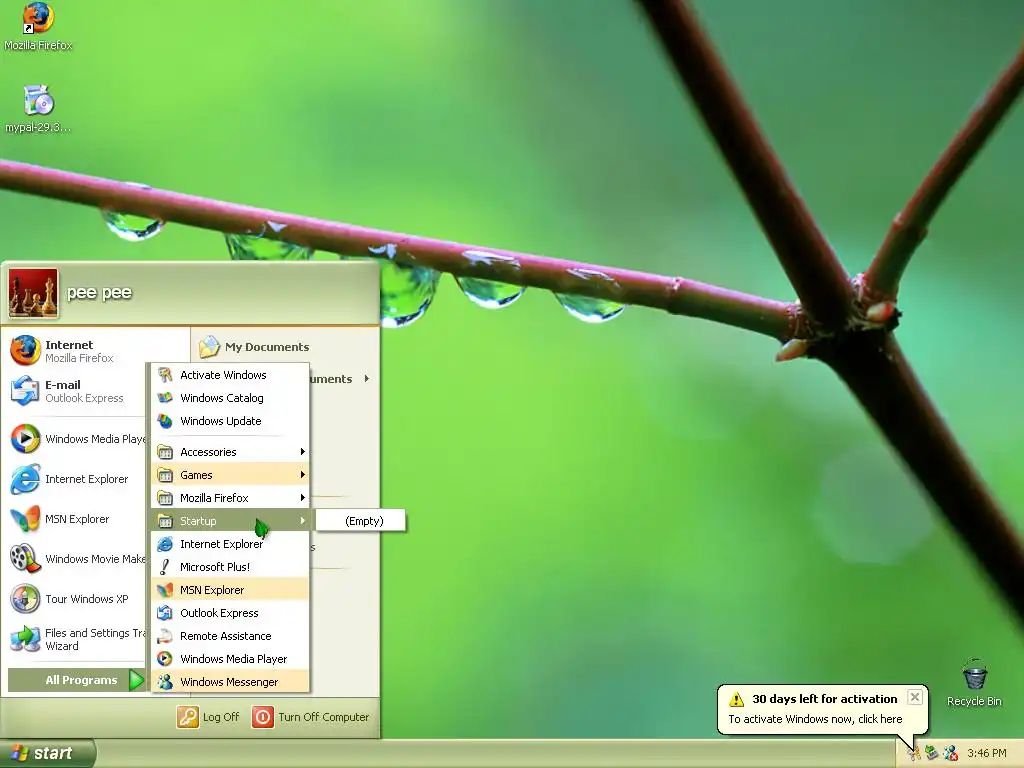The image size is (1024, 768).
Task: Start Windows Media Player from programs list
Action: [x=230, y=659]
